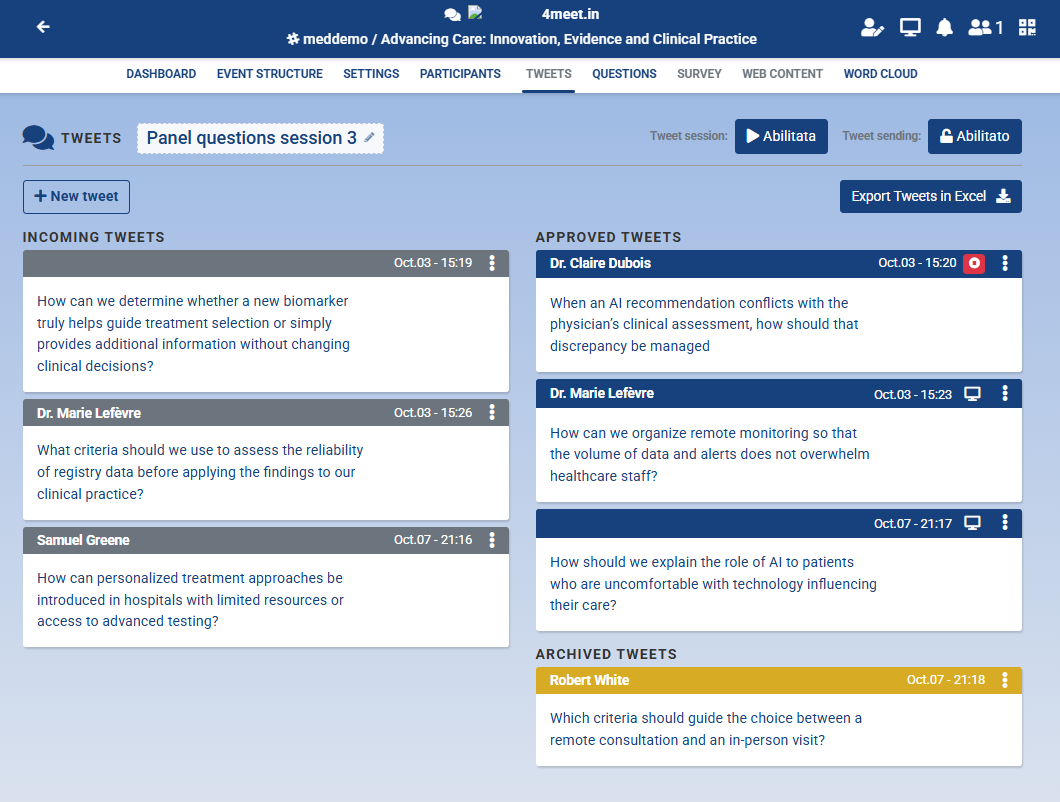Viewport: 1060px width, 802px height.
Task: Click the AI recommendation conflicts tweet text
Action: (x=704, y=325)
